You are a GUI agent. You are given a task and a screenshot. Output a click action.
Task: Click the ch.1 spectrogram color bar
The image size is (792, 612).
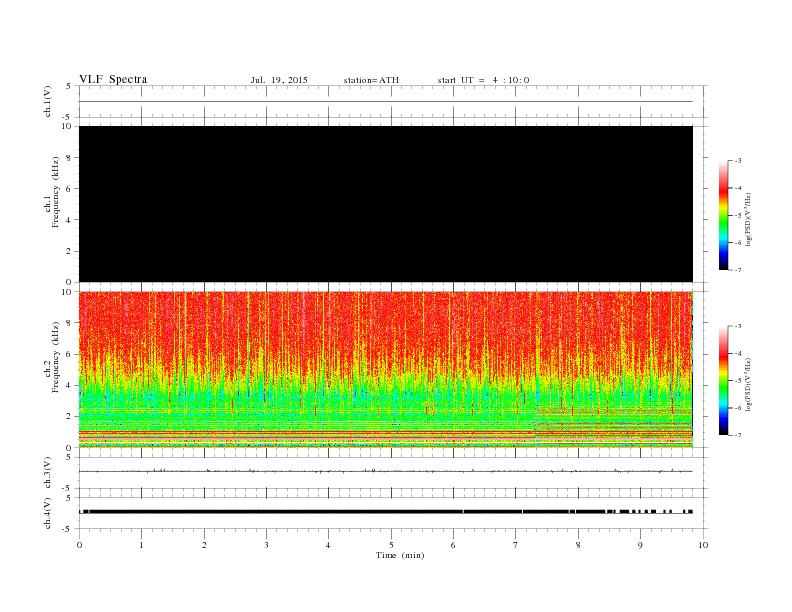(724, 216)
